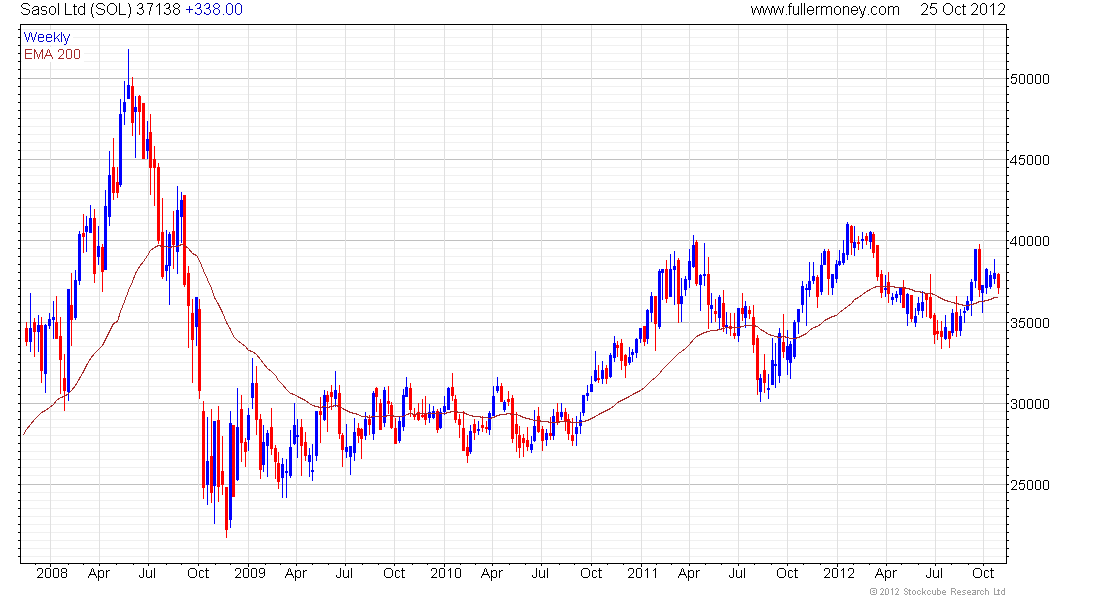Click the 'Sasol Ltd (SOL)' chart title
This screenshot has width=1100, height=600.
pos(77,10)
